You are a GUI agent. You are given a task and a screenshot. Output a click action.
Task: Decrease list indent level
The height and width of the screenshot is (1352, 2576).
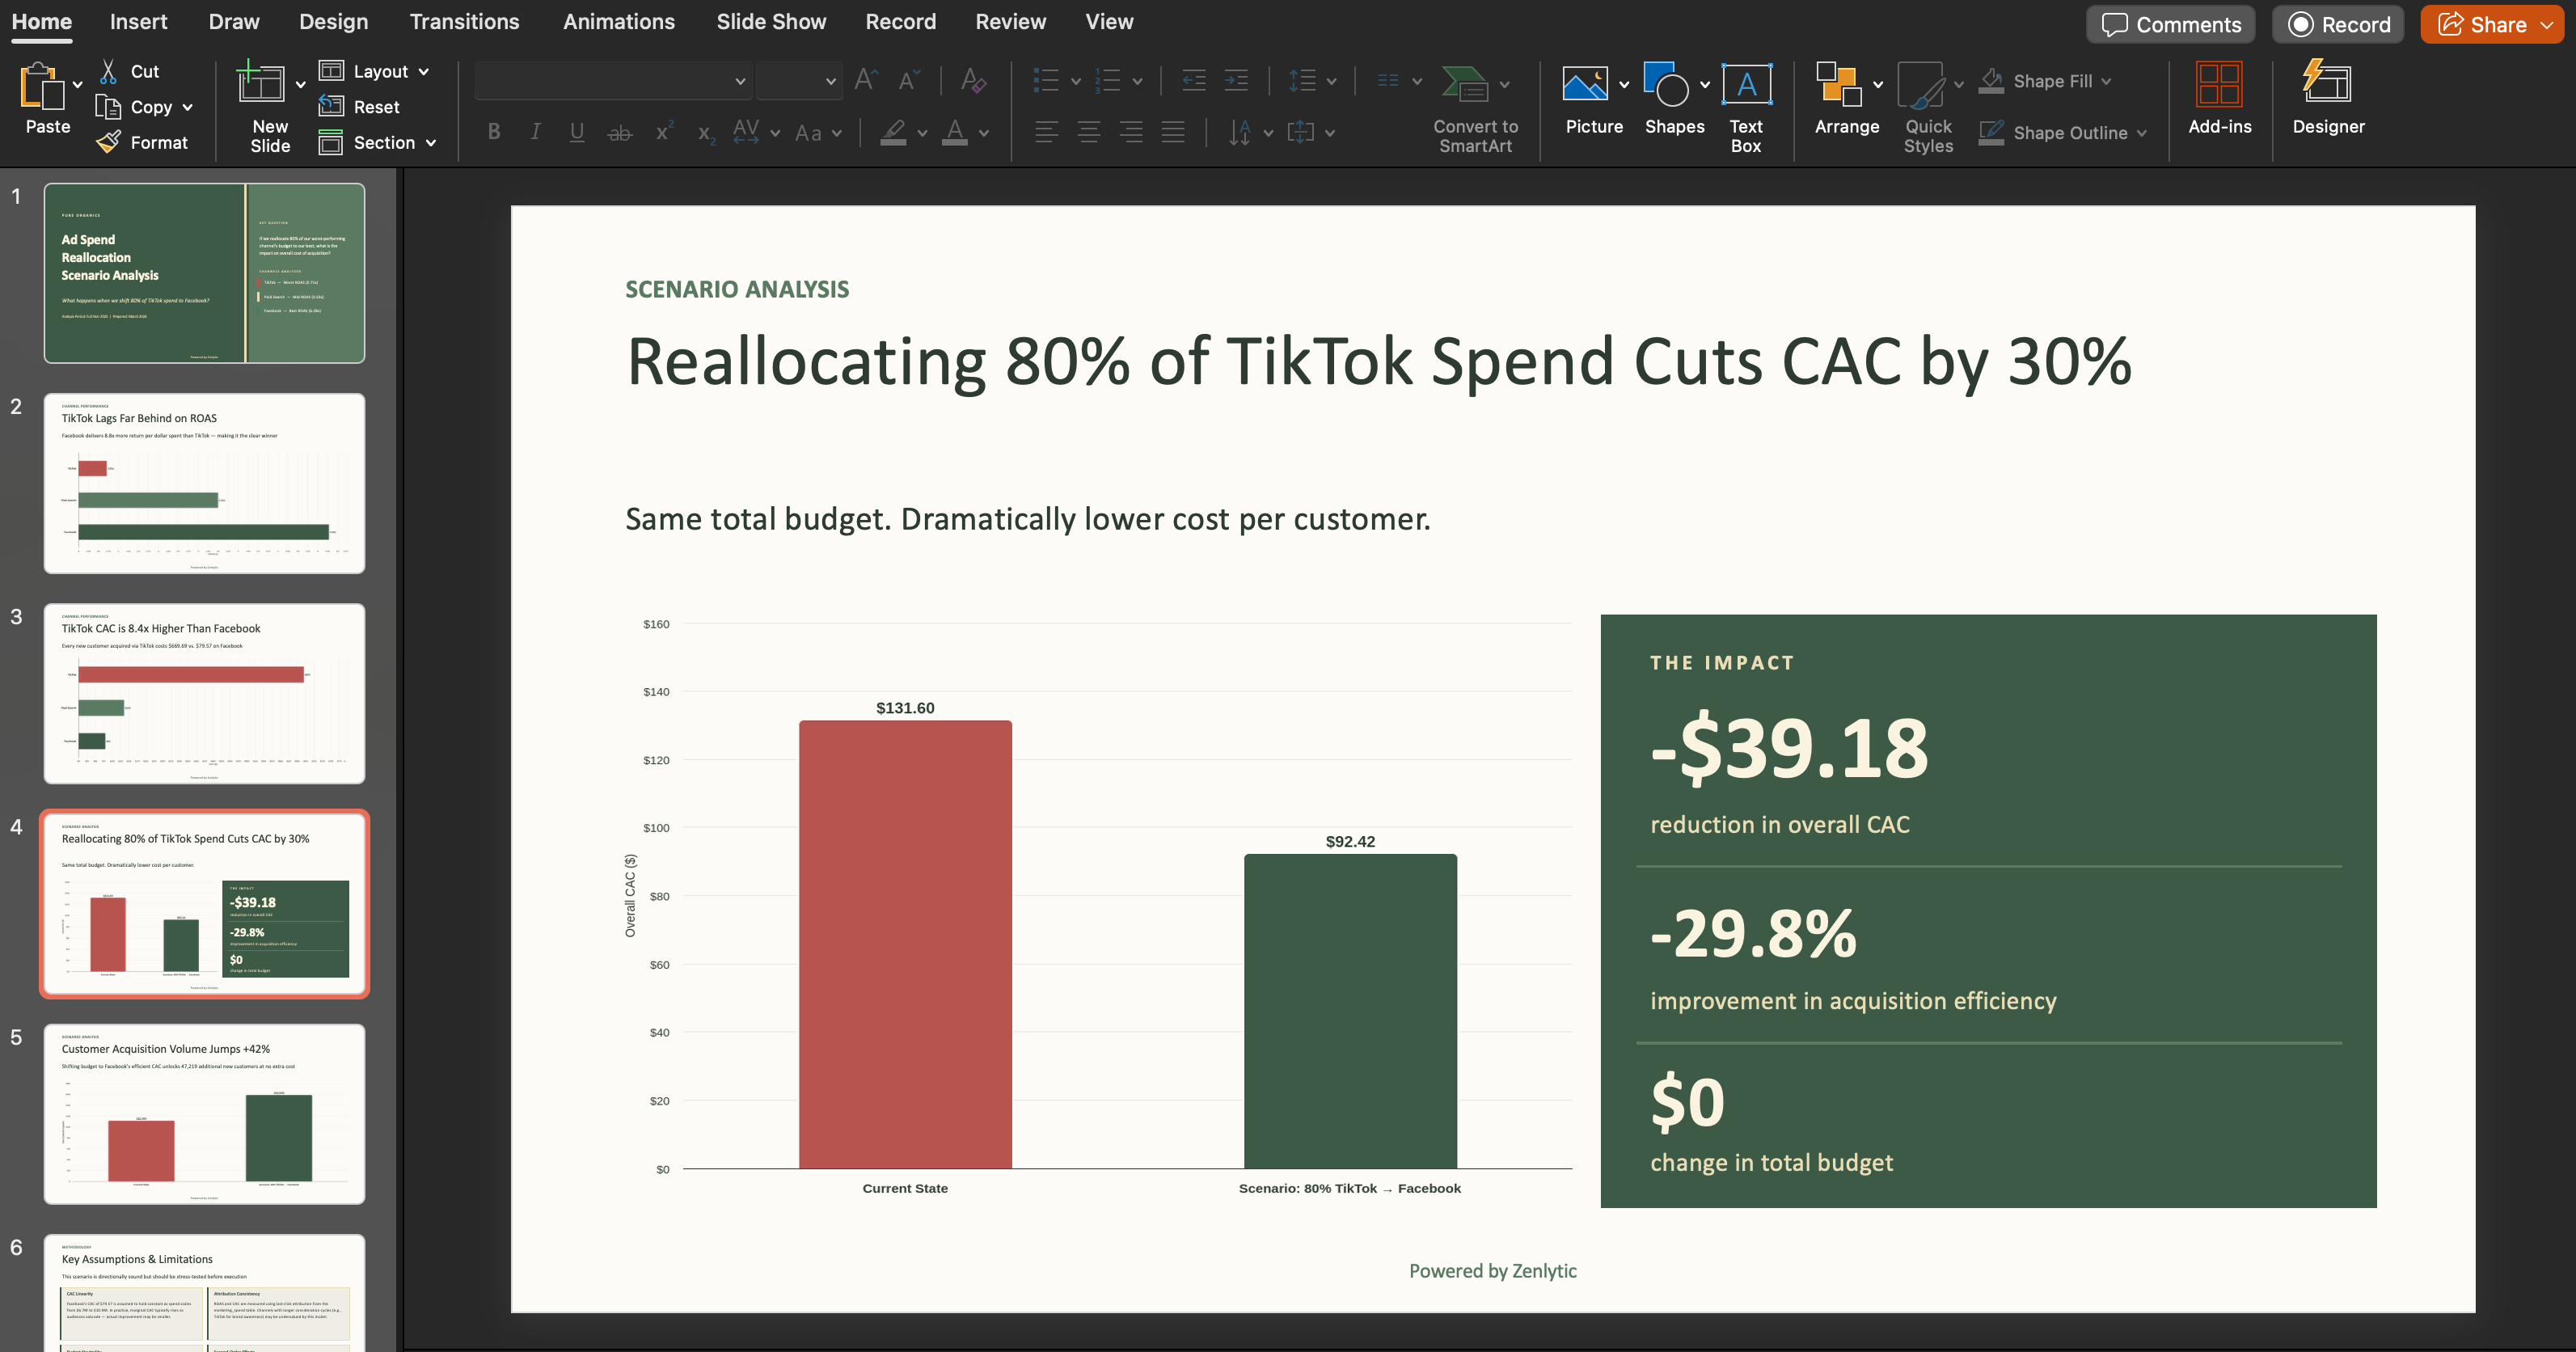point(1193,81)
